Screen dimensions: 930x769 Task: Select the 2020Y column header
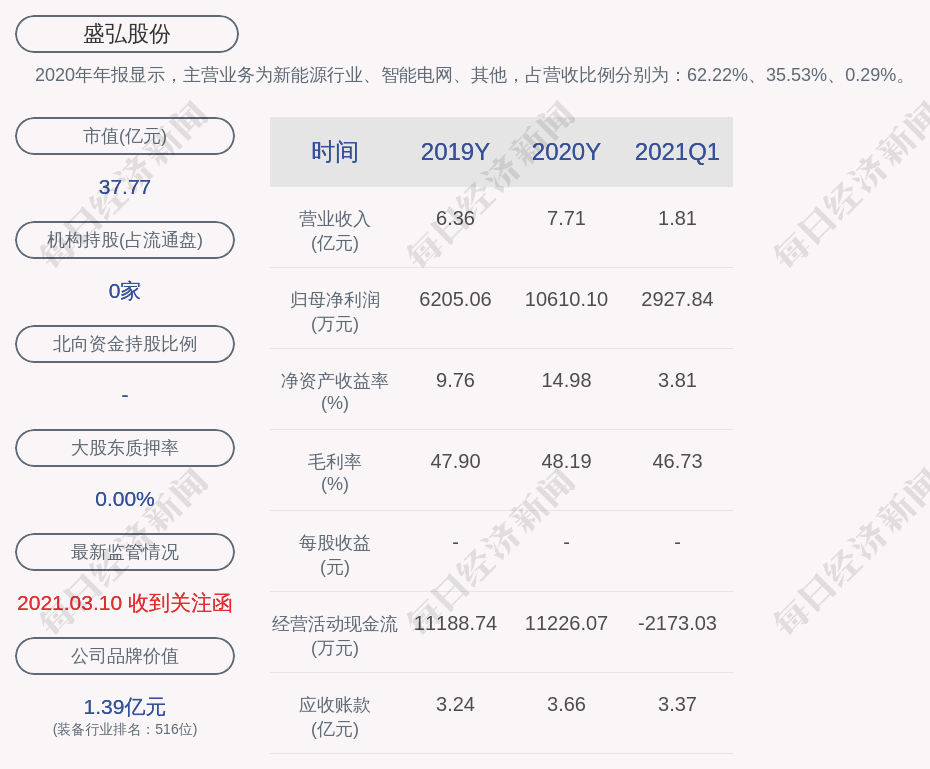coord(566,152)
